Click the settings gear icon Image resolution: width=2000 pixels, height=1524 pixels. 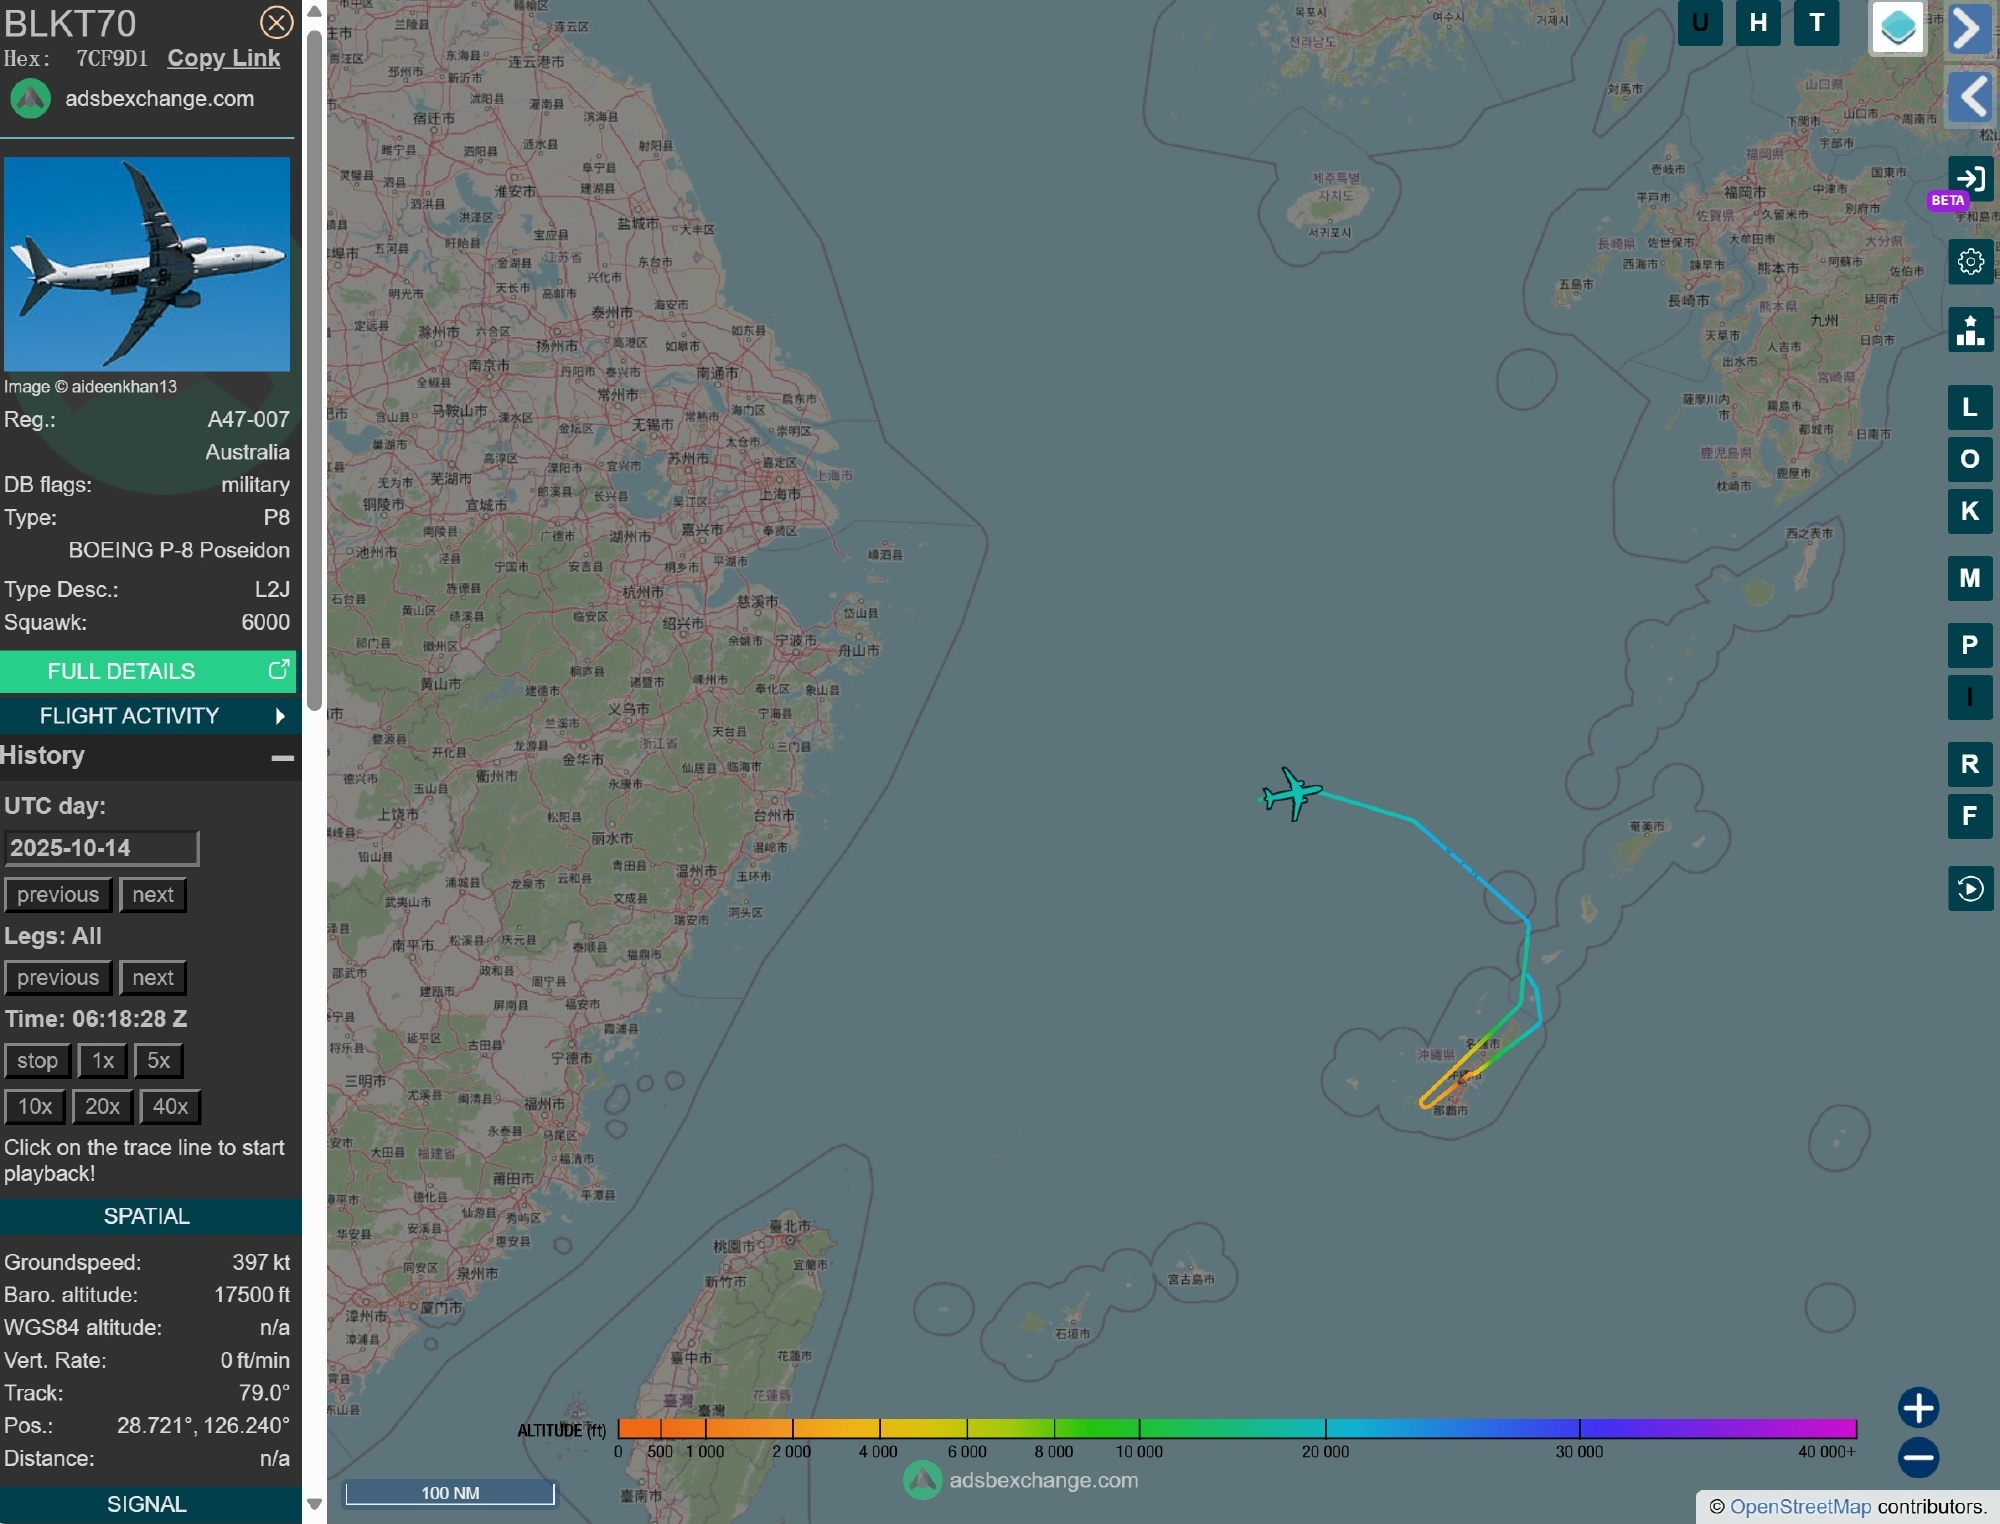point(1970,262)
